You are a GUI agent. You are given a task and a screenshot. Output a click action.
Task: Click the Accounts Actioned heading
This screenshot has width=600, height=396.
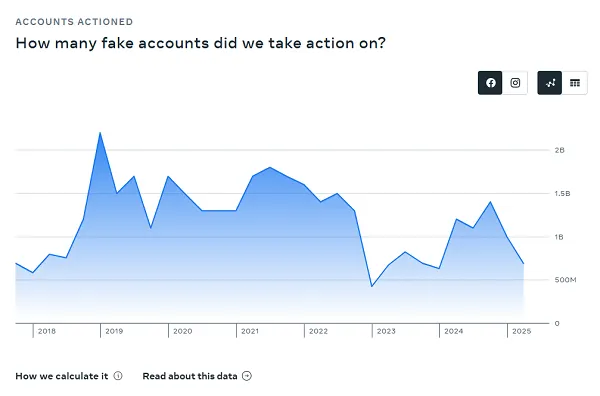[x=74, y=22]
